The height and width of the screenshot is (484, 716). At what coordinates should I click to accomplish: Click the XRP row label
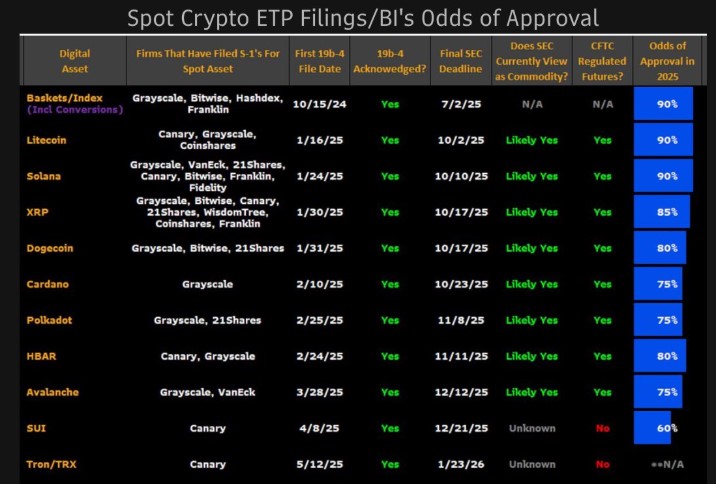pyautogui.click(x=36, y=212)
